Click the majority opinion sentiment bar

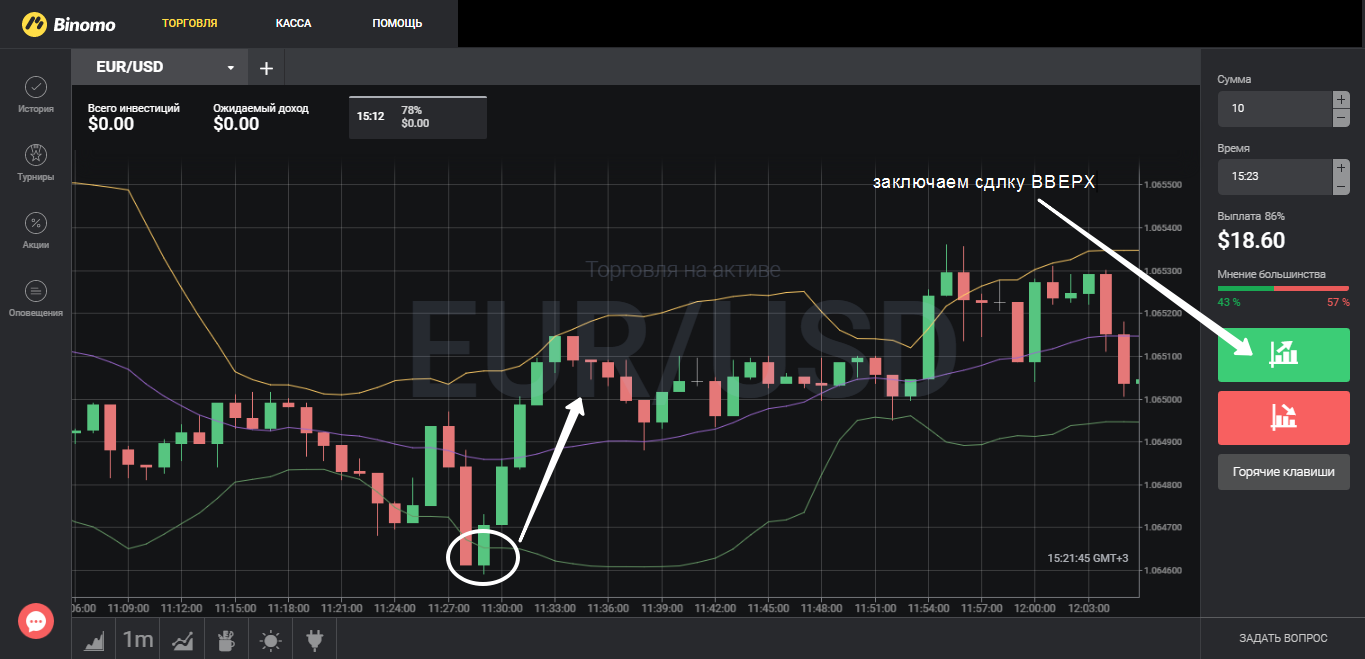[1284, 289]
